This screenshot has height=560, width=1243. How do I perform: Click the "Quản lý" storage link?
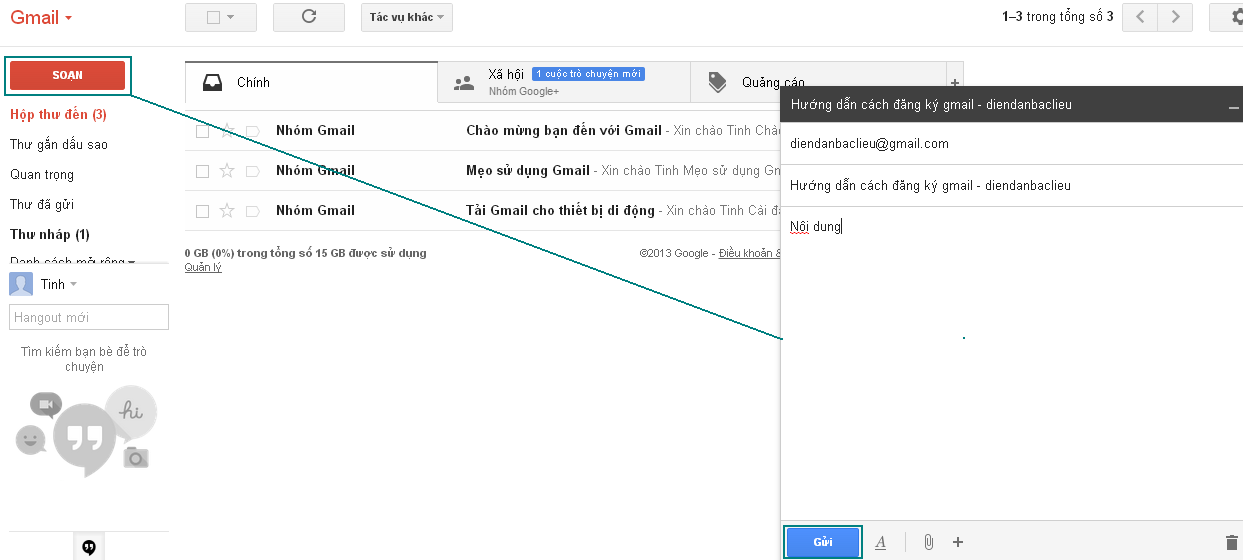click(x=203, y=267)
